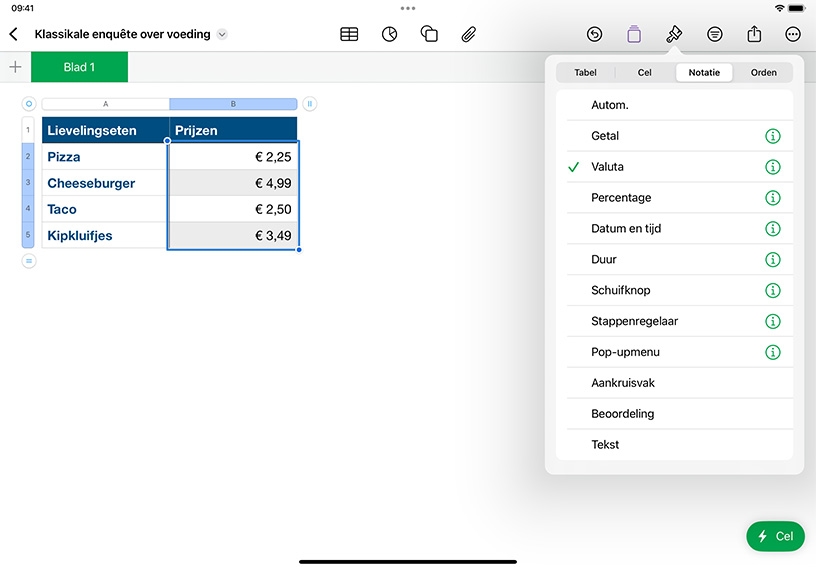
Task: Select the Kipkluifjes cell
Action: tap(106, 235)
